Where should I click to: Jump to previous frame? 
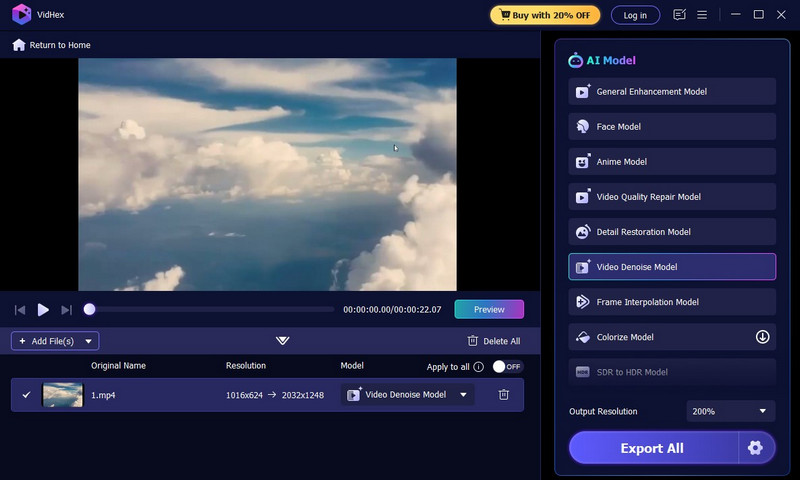click(x=20, y=310)
